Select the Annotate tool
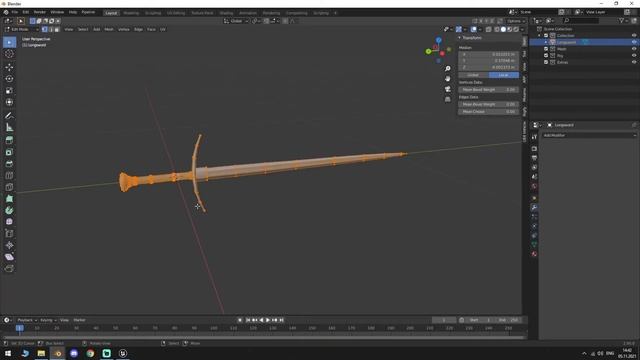 pyautogui.click(x=9, y=116)
